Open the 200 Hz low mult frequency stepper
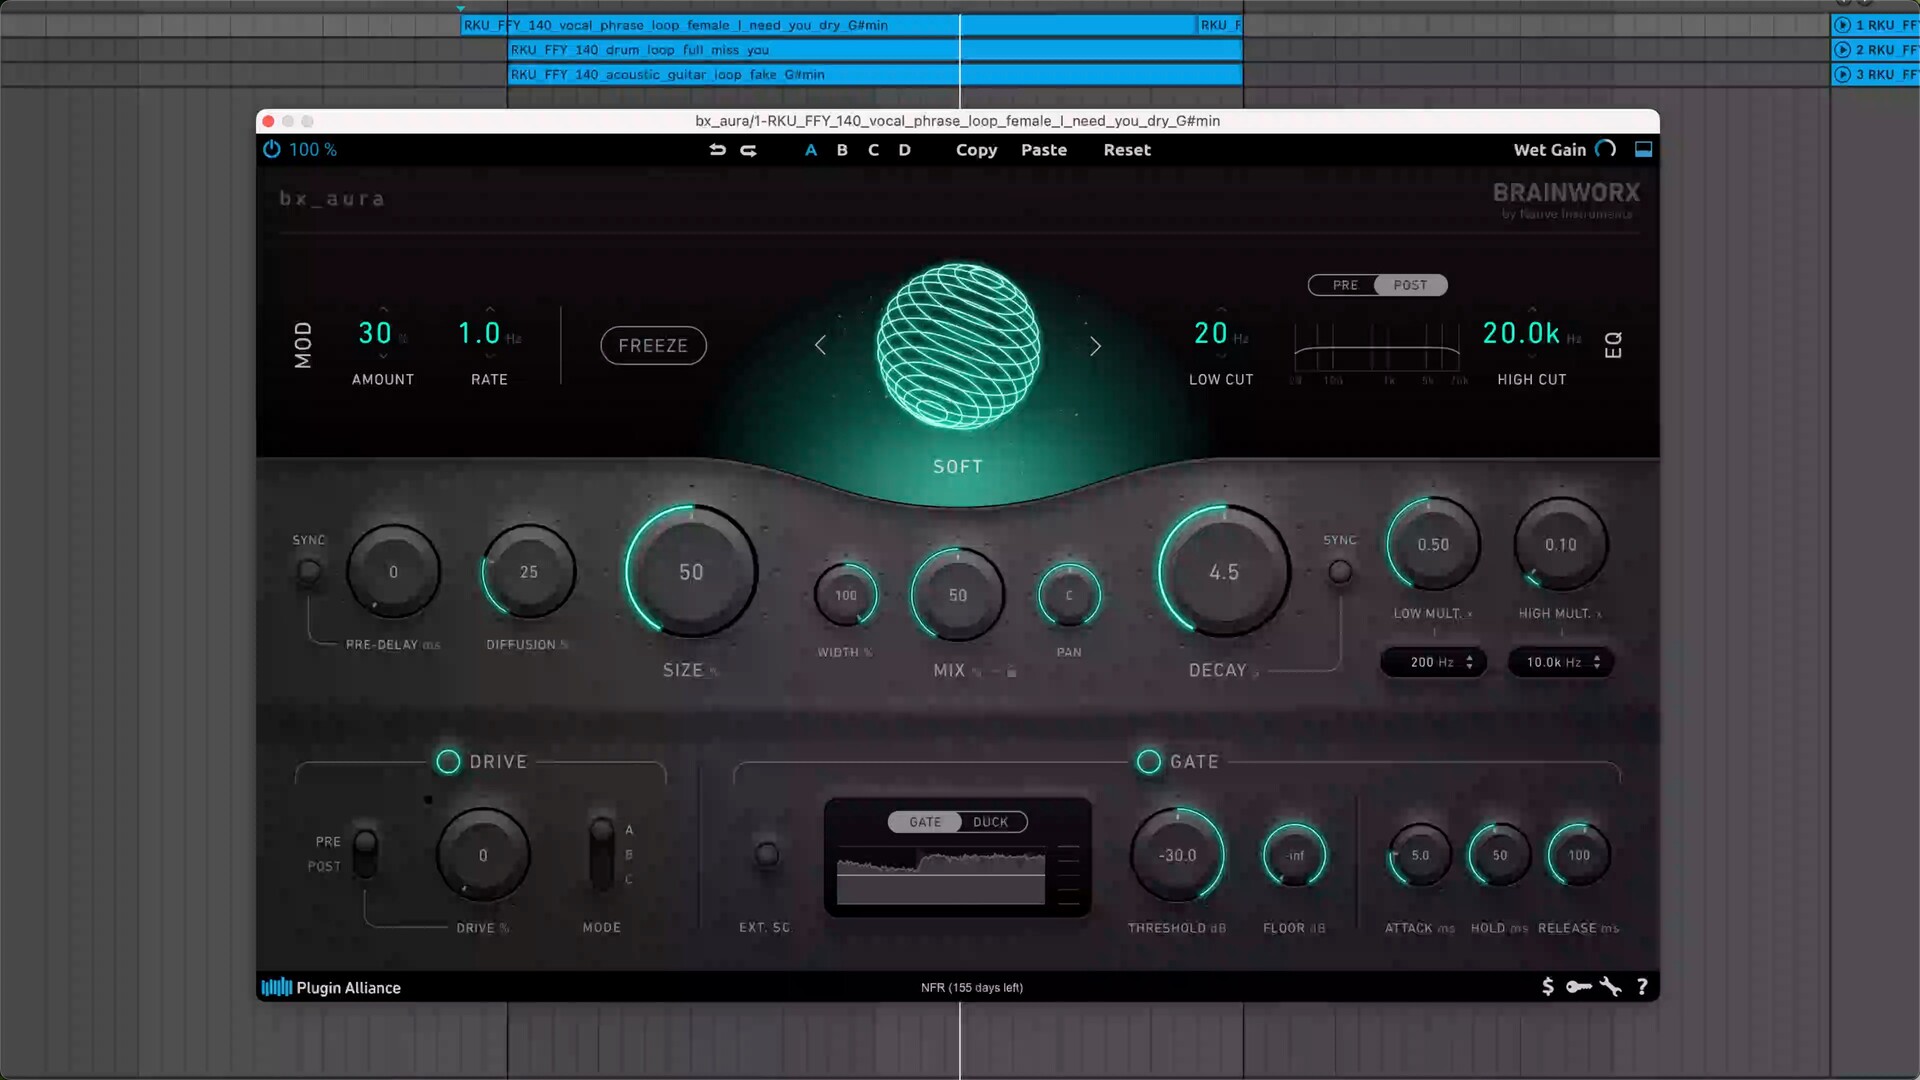The height and width of the screenshot is (1080, 1920). (x=1434, y=662)
